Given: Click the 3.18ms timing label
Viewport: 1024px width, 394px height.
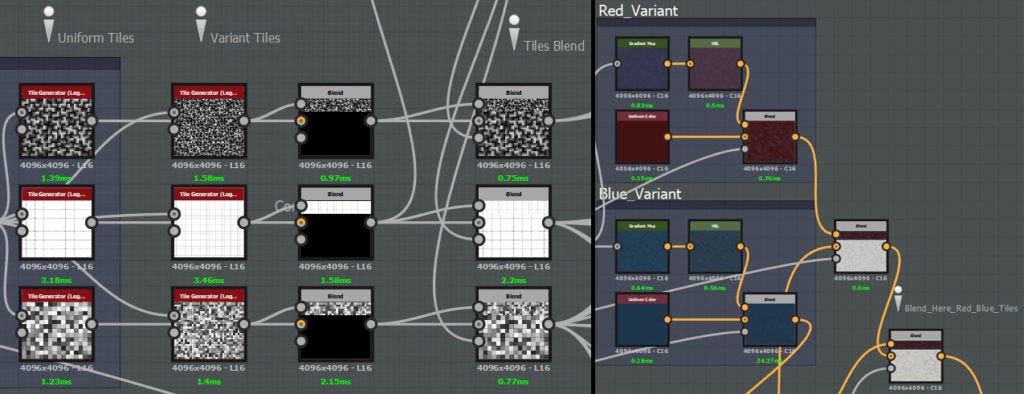Looking at the screenshot, I should [57, 280].
